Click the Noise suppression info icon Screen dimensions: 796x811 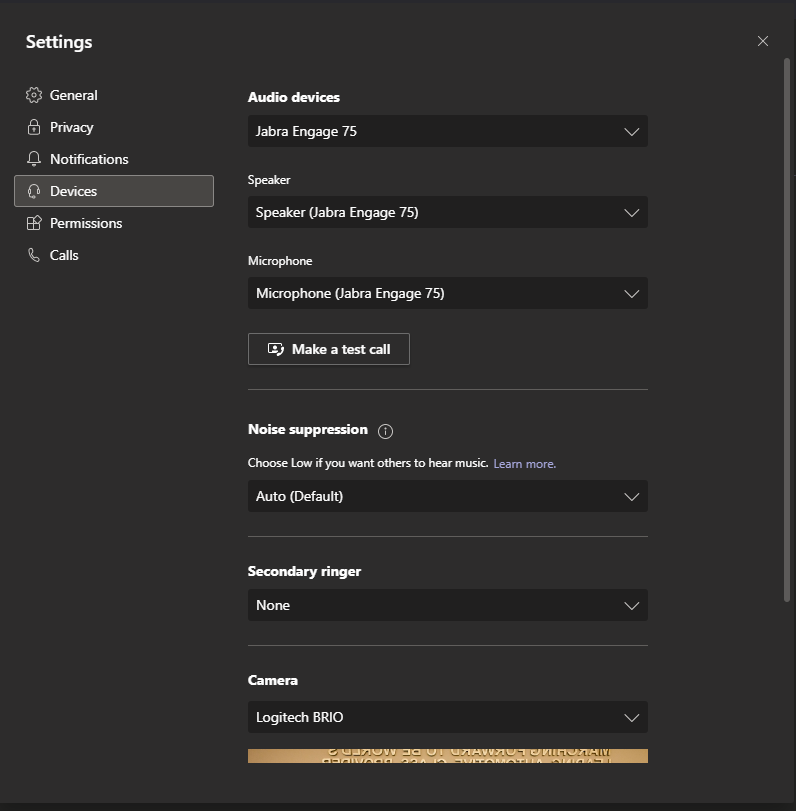[x=386, y=431]
